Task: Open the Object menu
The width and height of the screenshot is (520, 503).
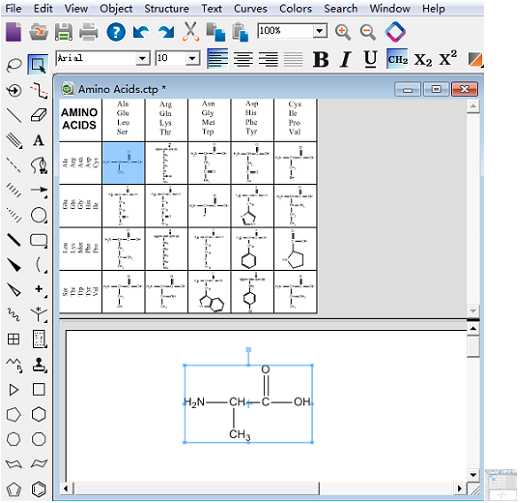Action: [116, 8]
